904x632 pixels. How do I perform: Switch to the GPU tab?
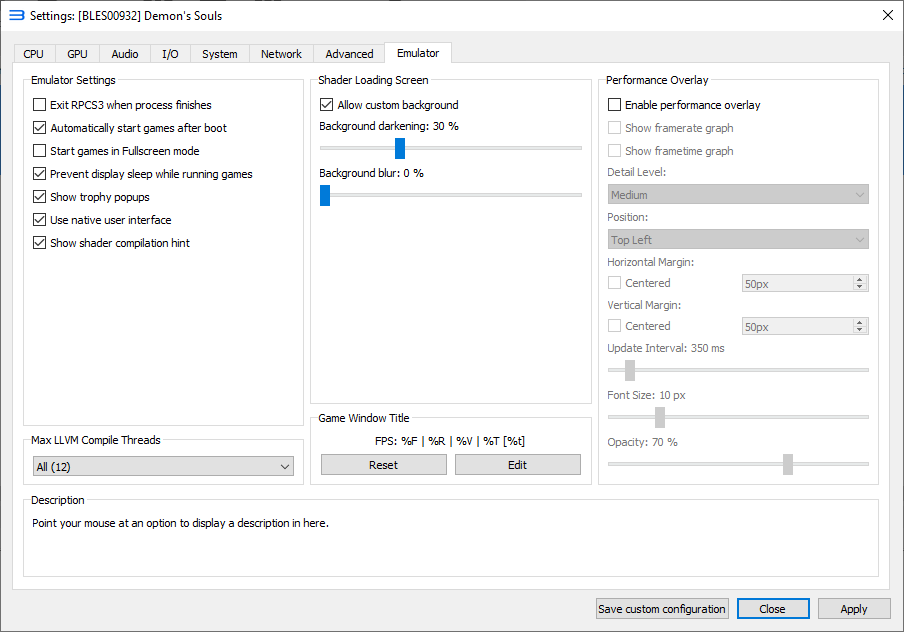(77, 54)
